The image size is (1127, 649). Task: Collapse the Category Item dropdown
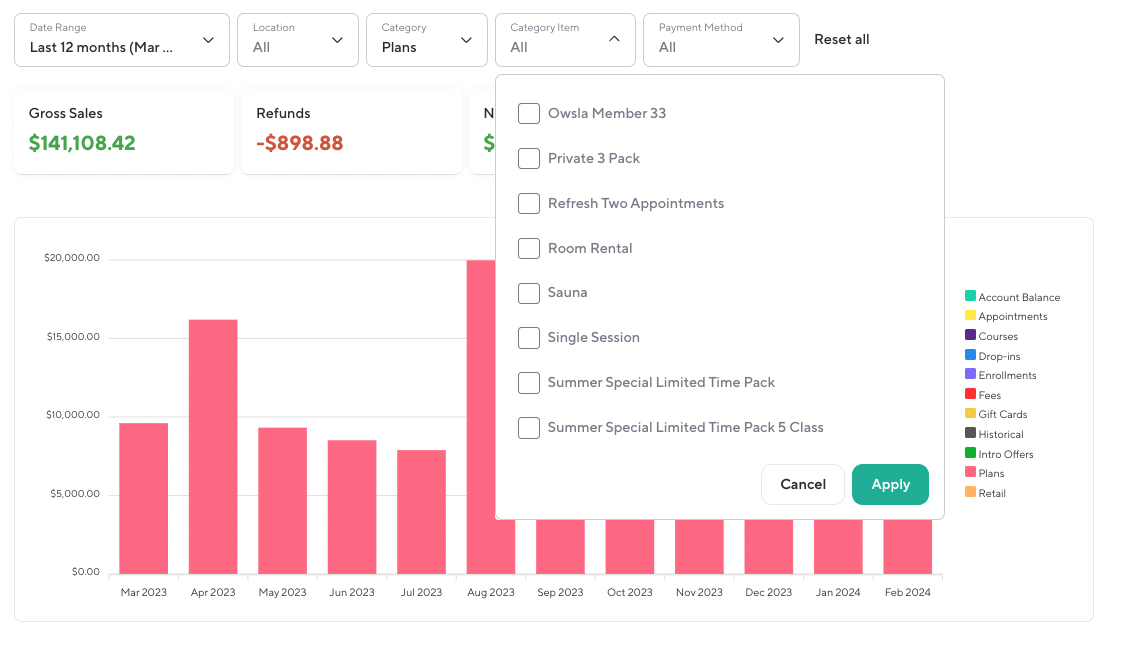click(x=565, y=40)
